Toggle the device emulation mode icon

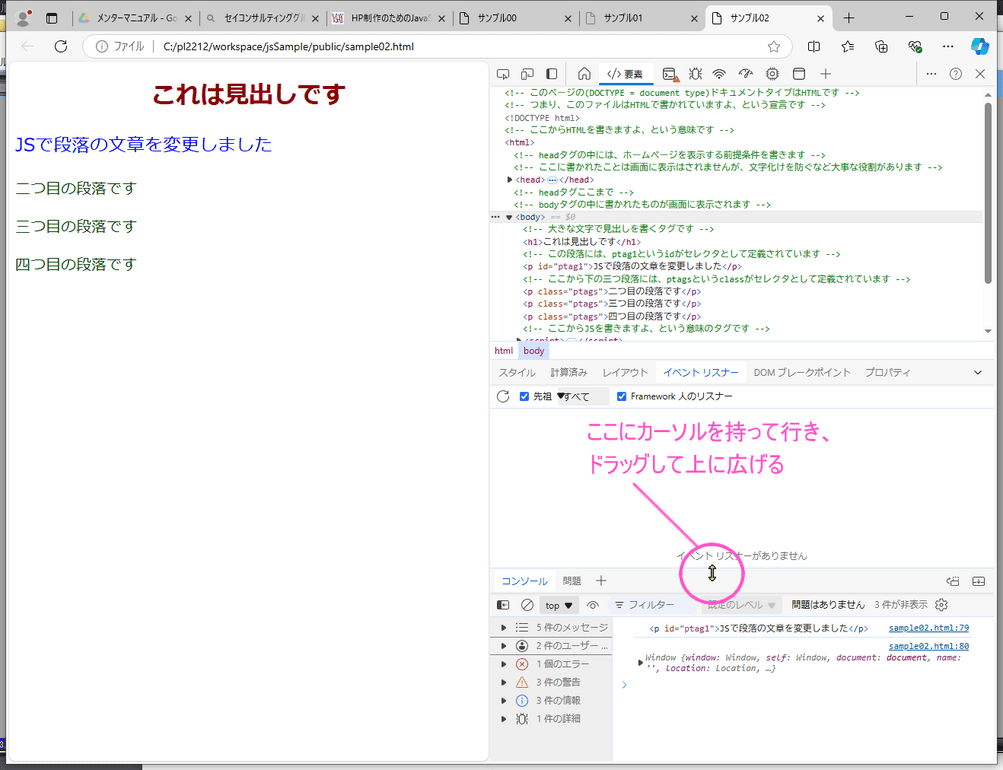[527, 73]
